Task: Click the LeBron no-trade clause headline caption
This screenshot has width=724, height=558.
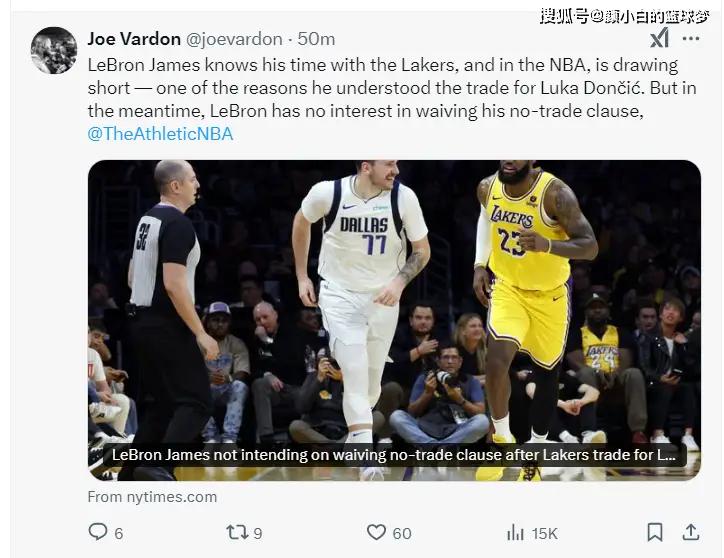Action: pyautogui.click(x=394, y=454)
